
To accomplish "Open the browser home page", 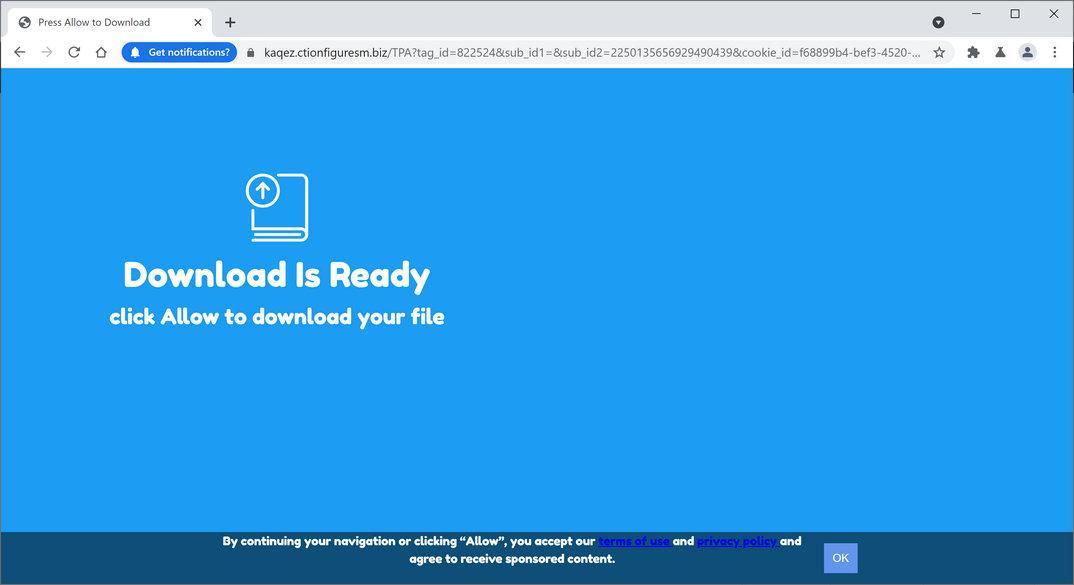I will (101, 52).
